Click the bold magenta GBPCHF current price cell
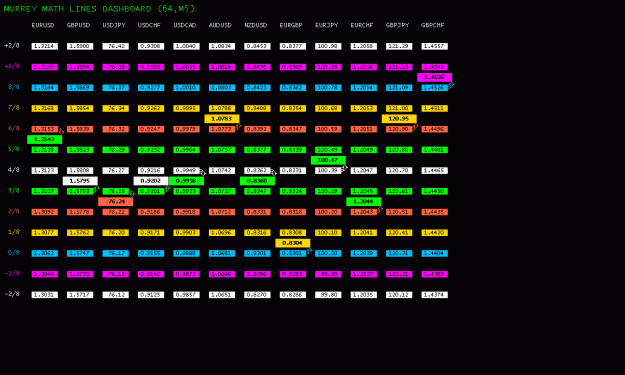625x375 pixels. pyautogui.click(x=434, y=77)
